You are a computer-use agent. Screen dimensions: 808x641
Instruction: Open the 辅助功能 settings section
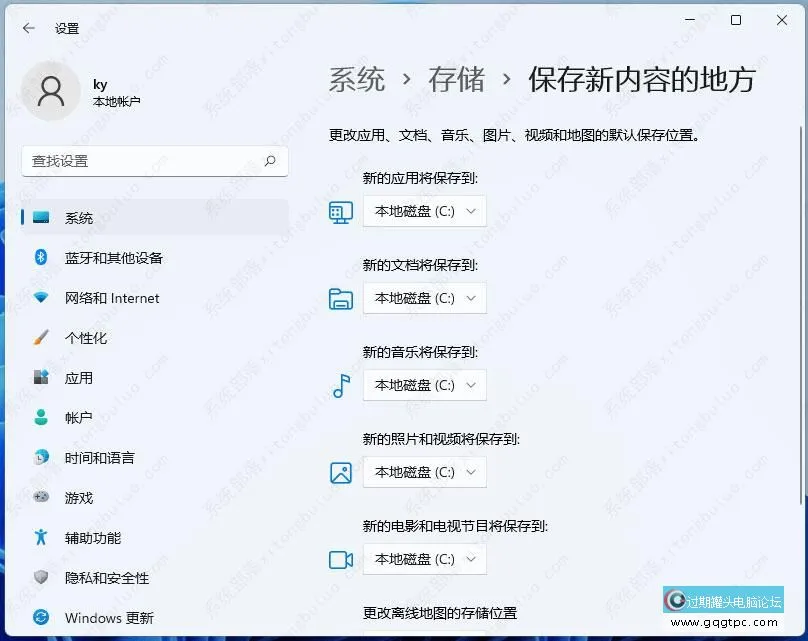(92, 538)
